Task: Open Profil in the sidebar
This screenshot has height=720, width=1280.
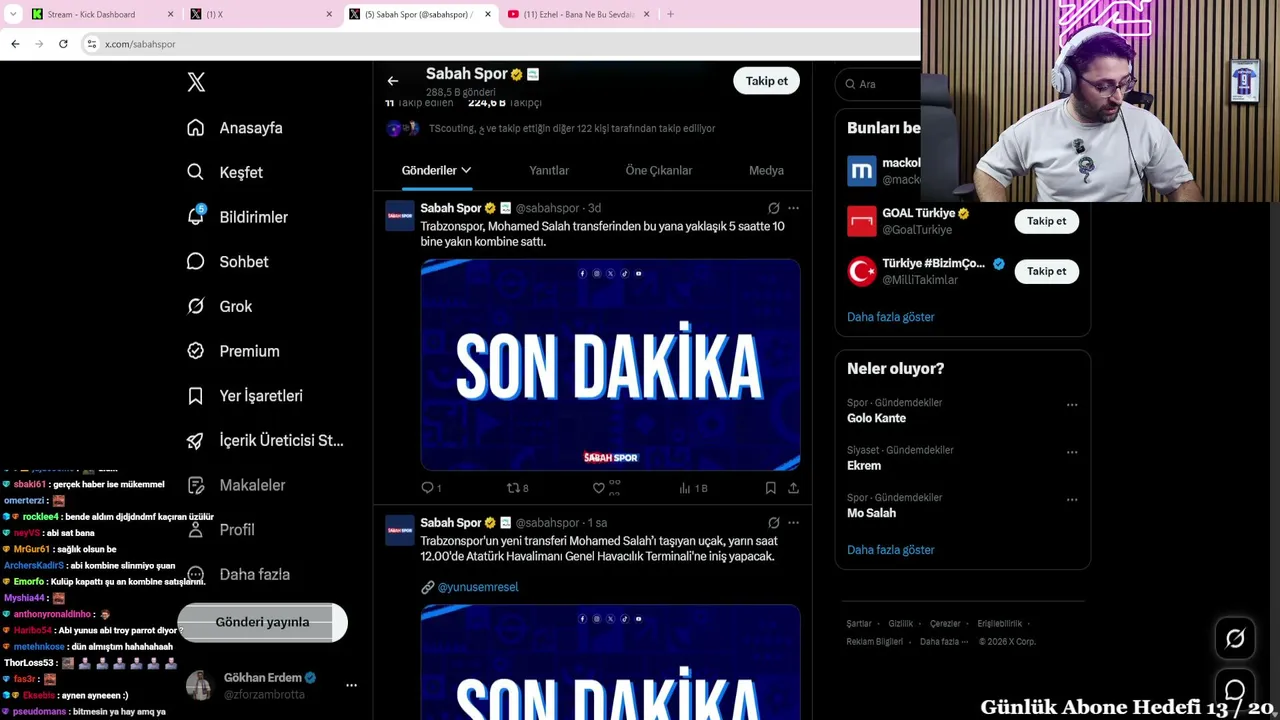Action: click(221, 530)
